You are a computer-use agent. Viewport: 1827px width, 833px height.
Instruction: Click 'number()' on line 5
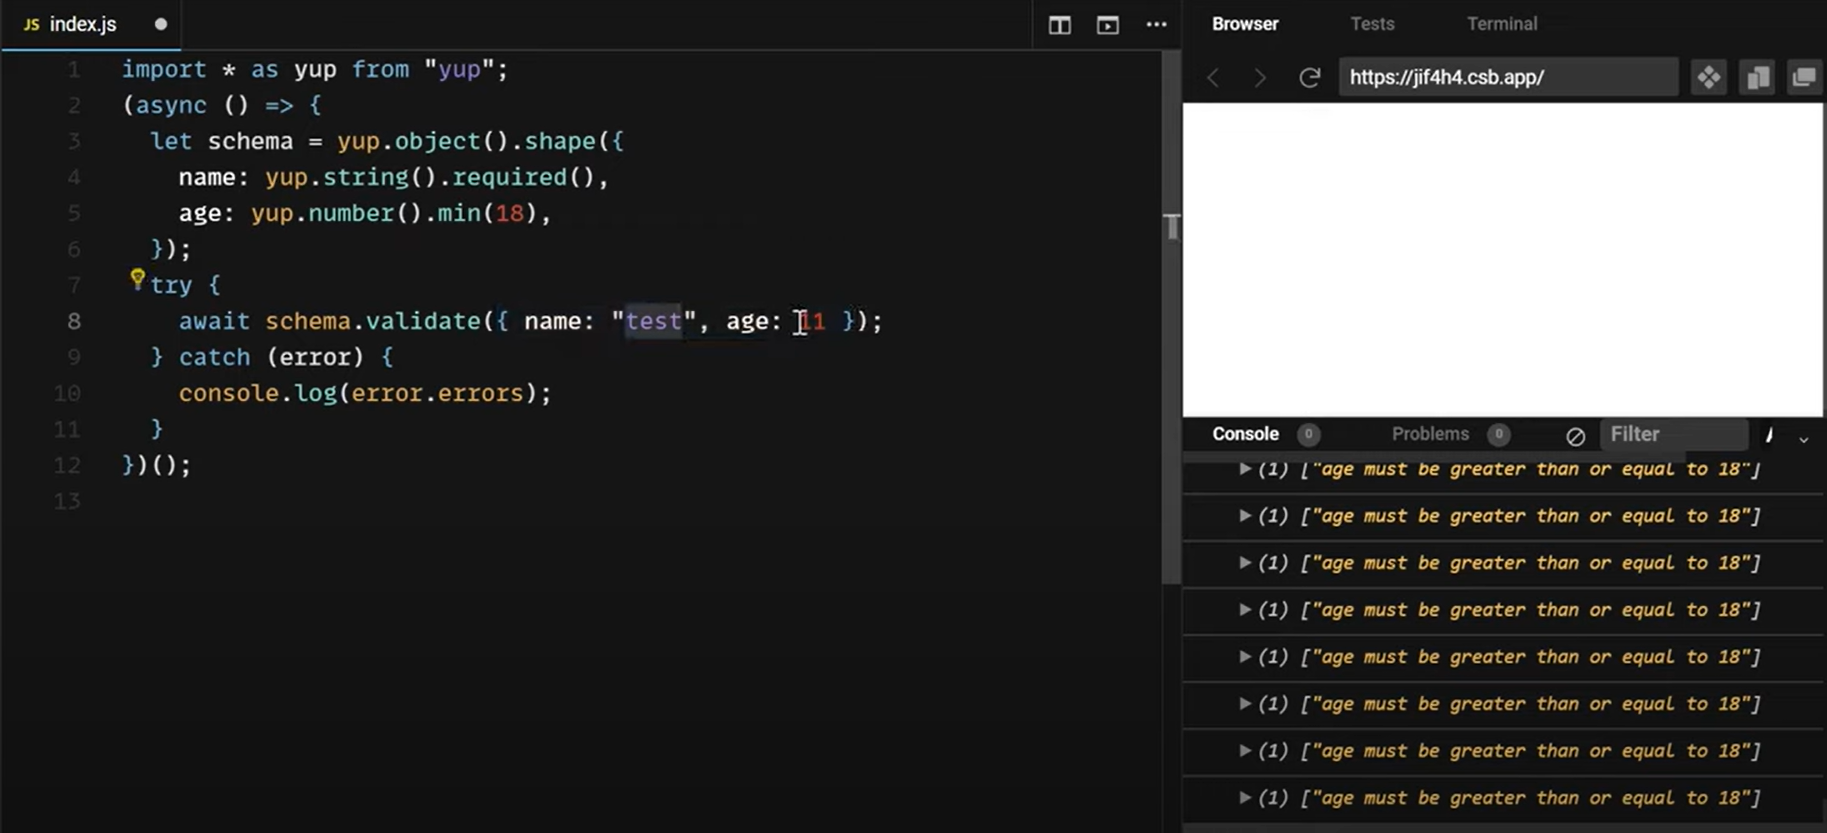365,213
